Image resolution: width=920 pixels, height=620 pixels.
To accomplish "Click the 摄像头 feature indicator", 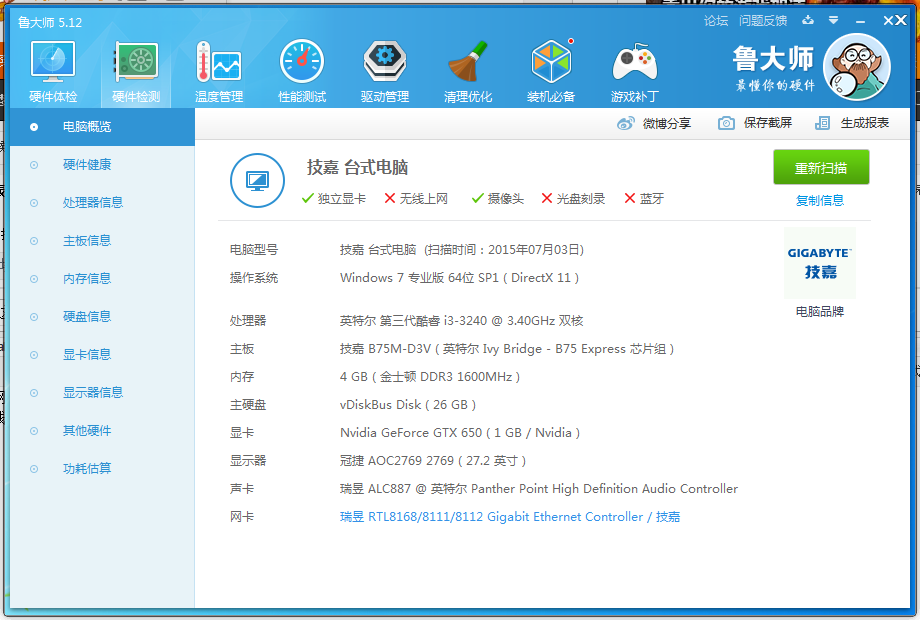I will pyautogui.click(x=498, y=199).
